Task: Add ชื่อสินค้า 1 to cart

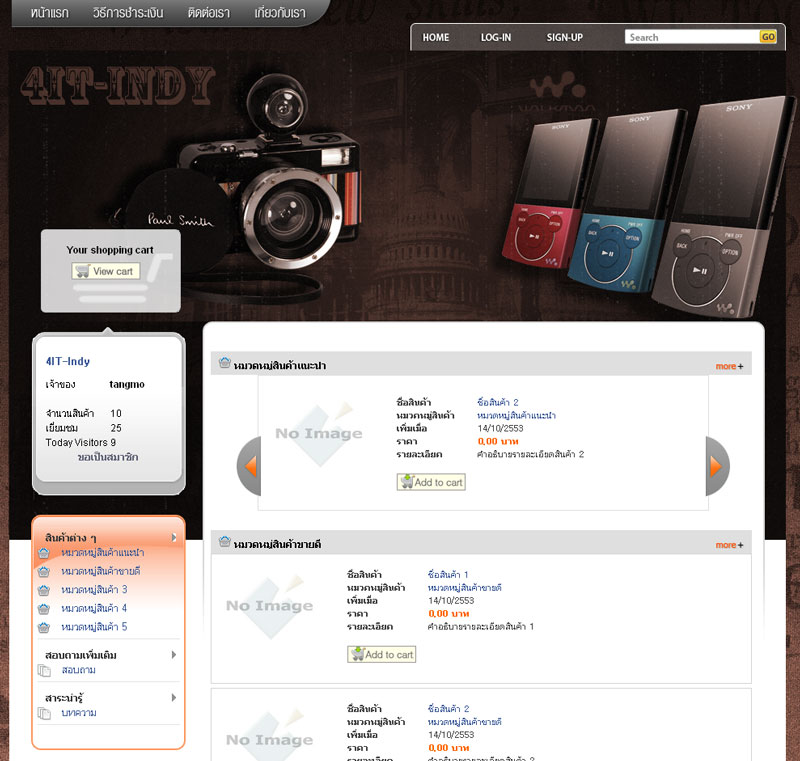Action: (382, 654)
